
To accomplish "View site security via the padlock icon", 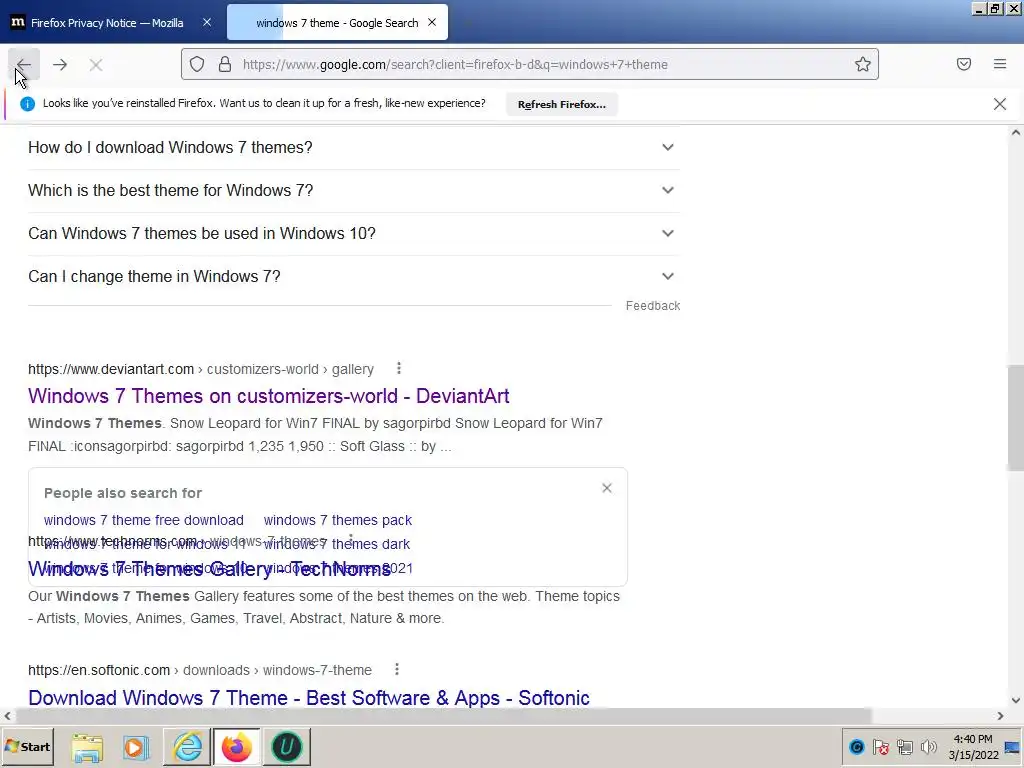I will click(x=225, y=64).
